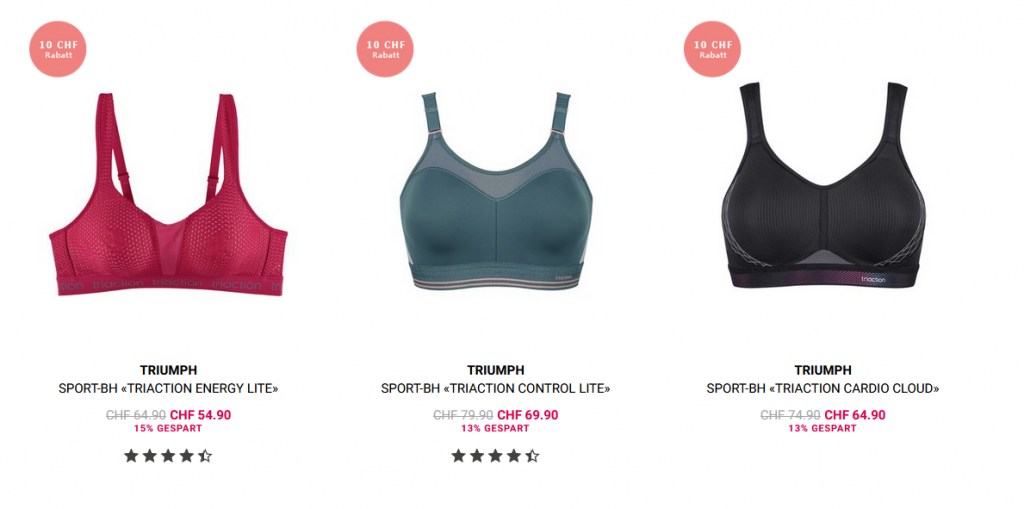Open Sport-BH «Triaction Energy Lite» product link
Image resolution: width=1024 pixels, height=509 pixels.
[x=168, y=389]
